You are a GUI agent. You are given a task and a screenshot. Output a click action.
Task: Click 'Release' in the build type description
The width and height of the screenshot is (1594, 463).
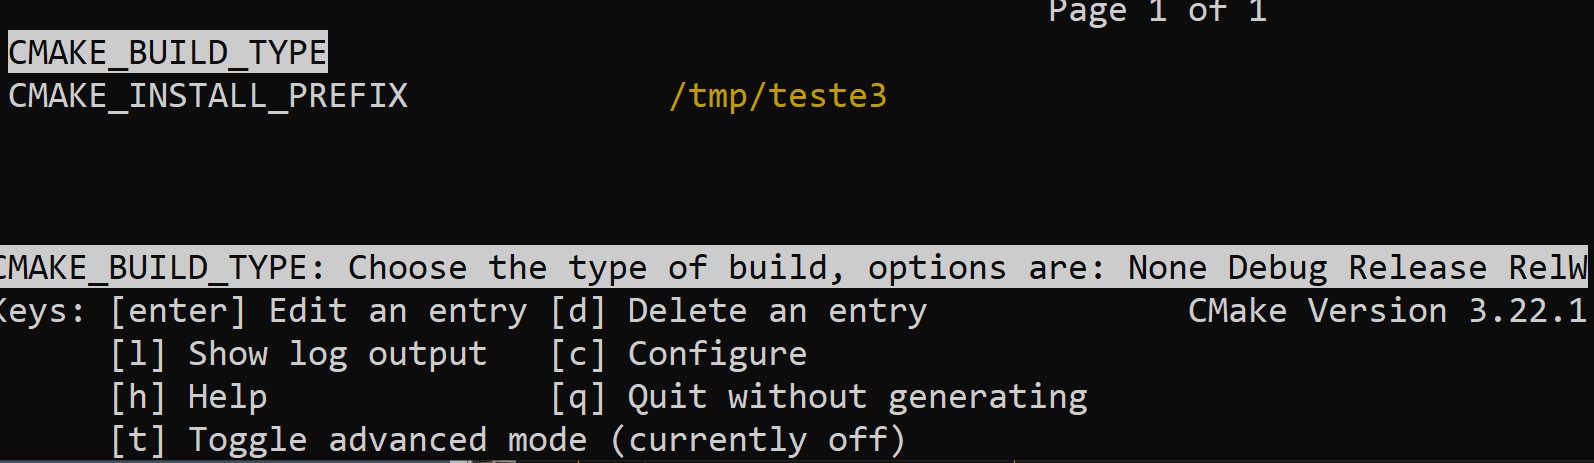coord(1417,268)
